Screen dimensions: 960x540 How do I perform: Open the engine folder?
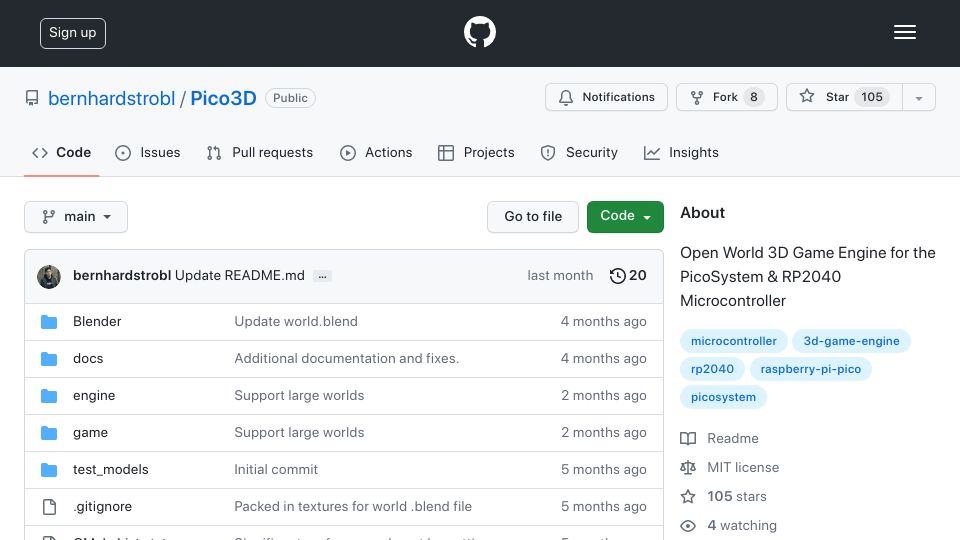point(94,396)
